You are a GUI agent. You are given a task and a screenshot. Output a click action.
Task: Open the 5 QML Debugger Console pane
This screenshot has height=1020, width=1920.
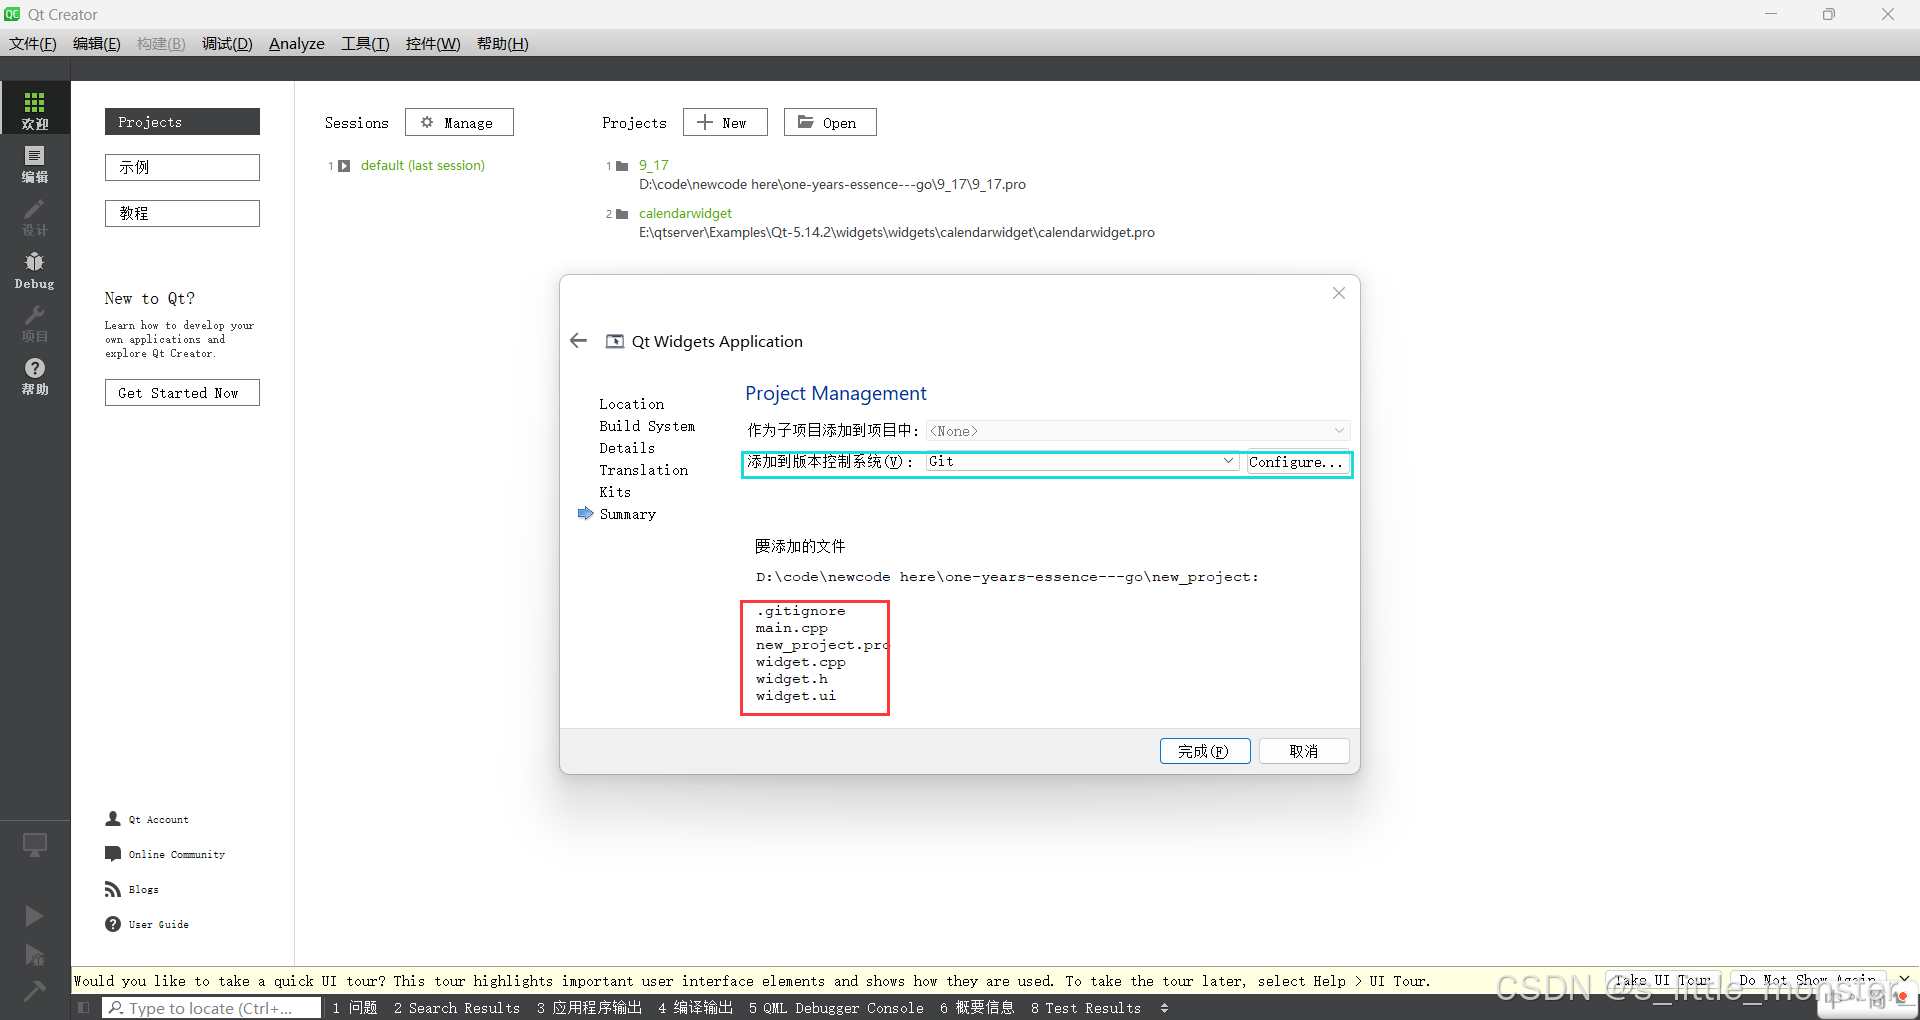(x=836, y=1008)
